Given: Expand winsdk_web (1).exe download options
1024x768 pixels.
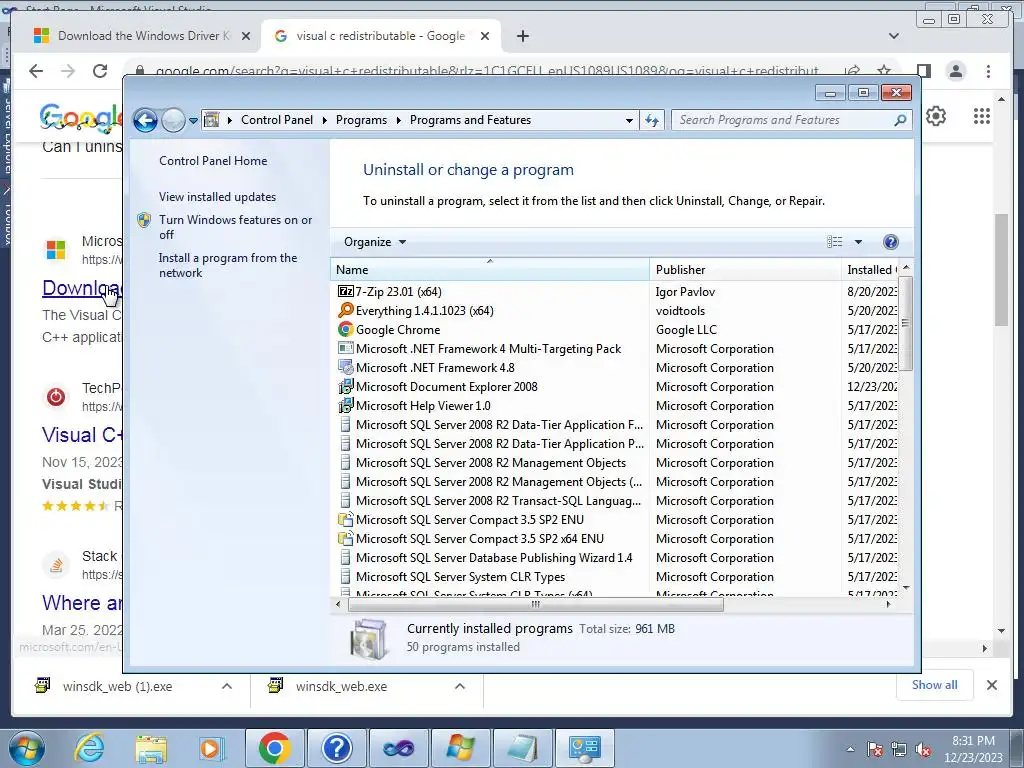Looking at the screenshot, I should point(227,686).
